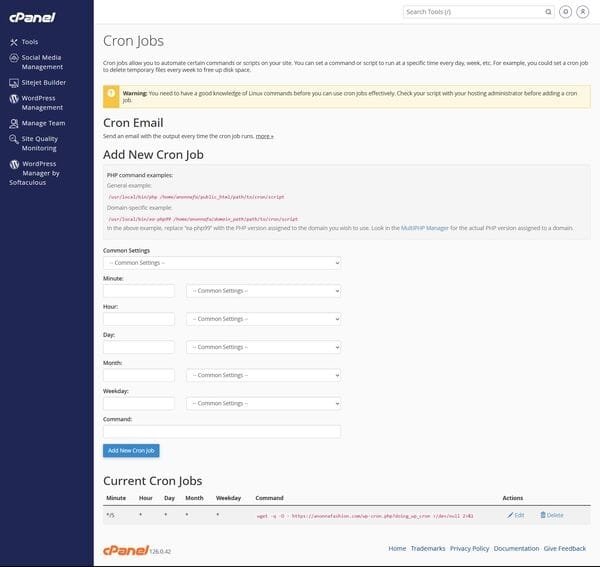Viewport: 600px width, 567px height.
Task: Click the Sitejet Builder sidebar icon
Action: (x=14, y=82)
